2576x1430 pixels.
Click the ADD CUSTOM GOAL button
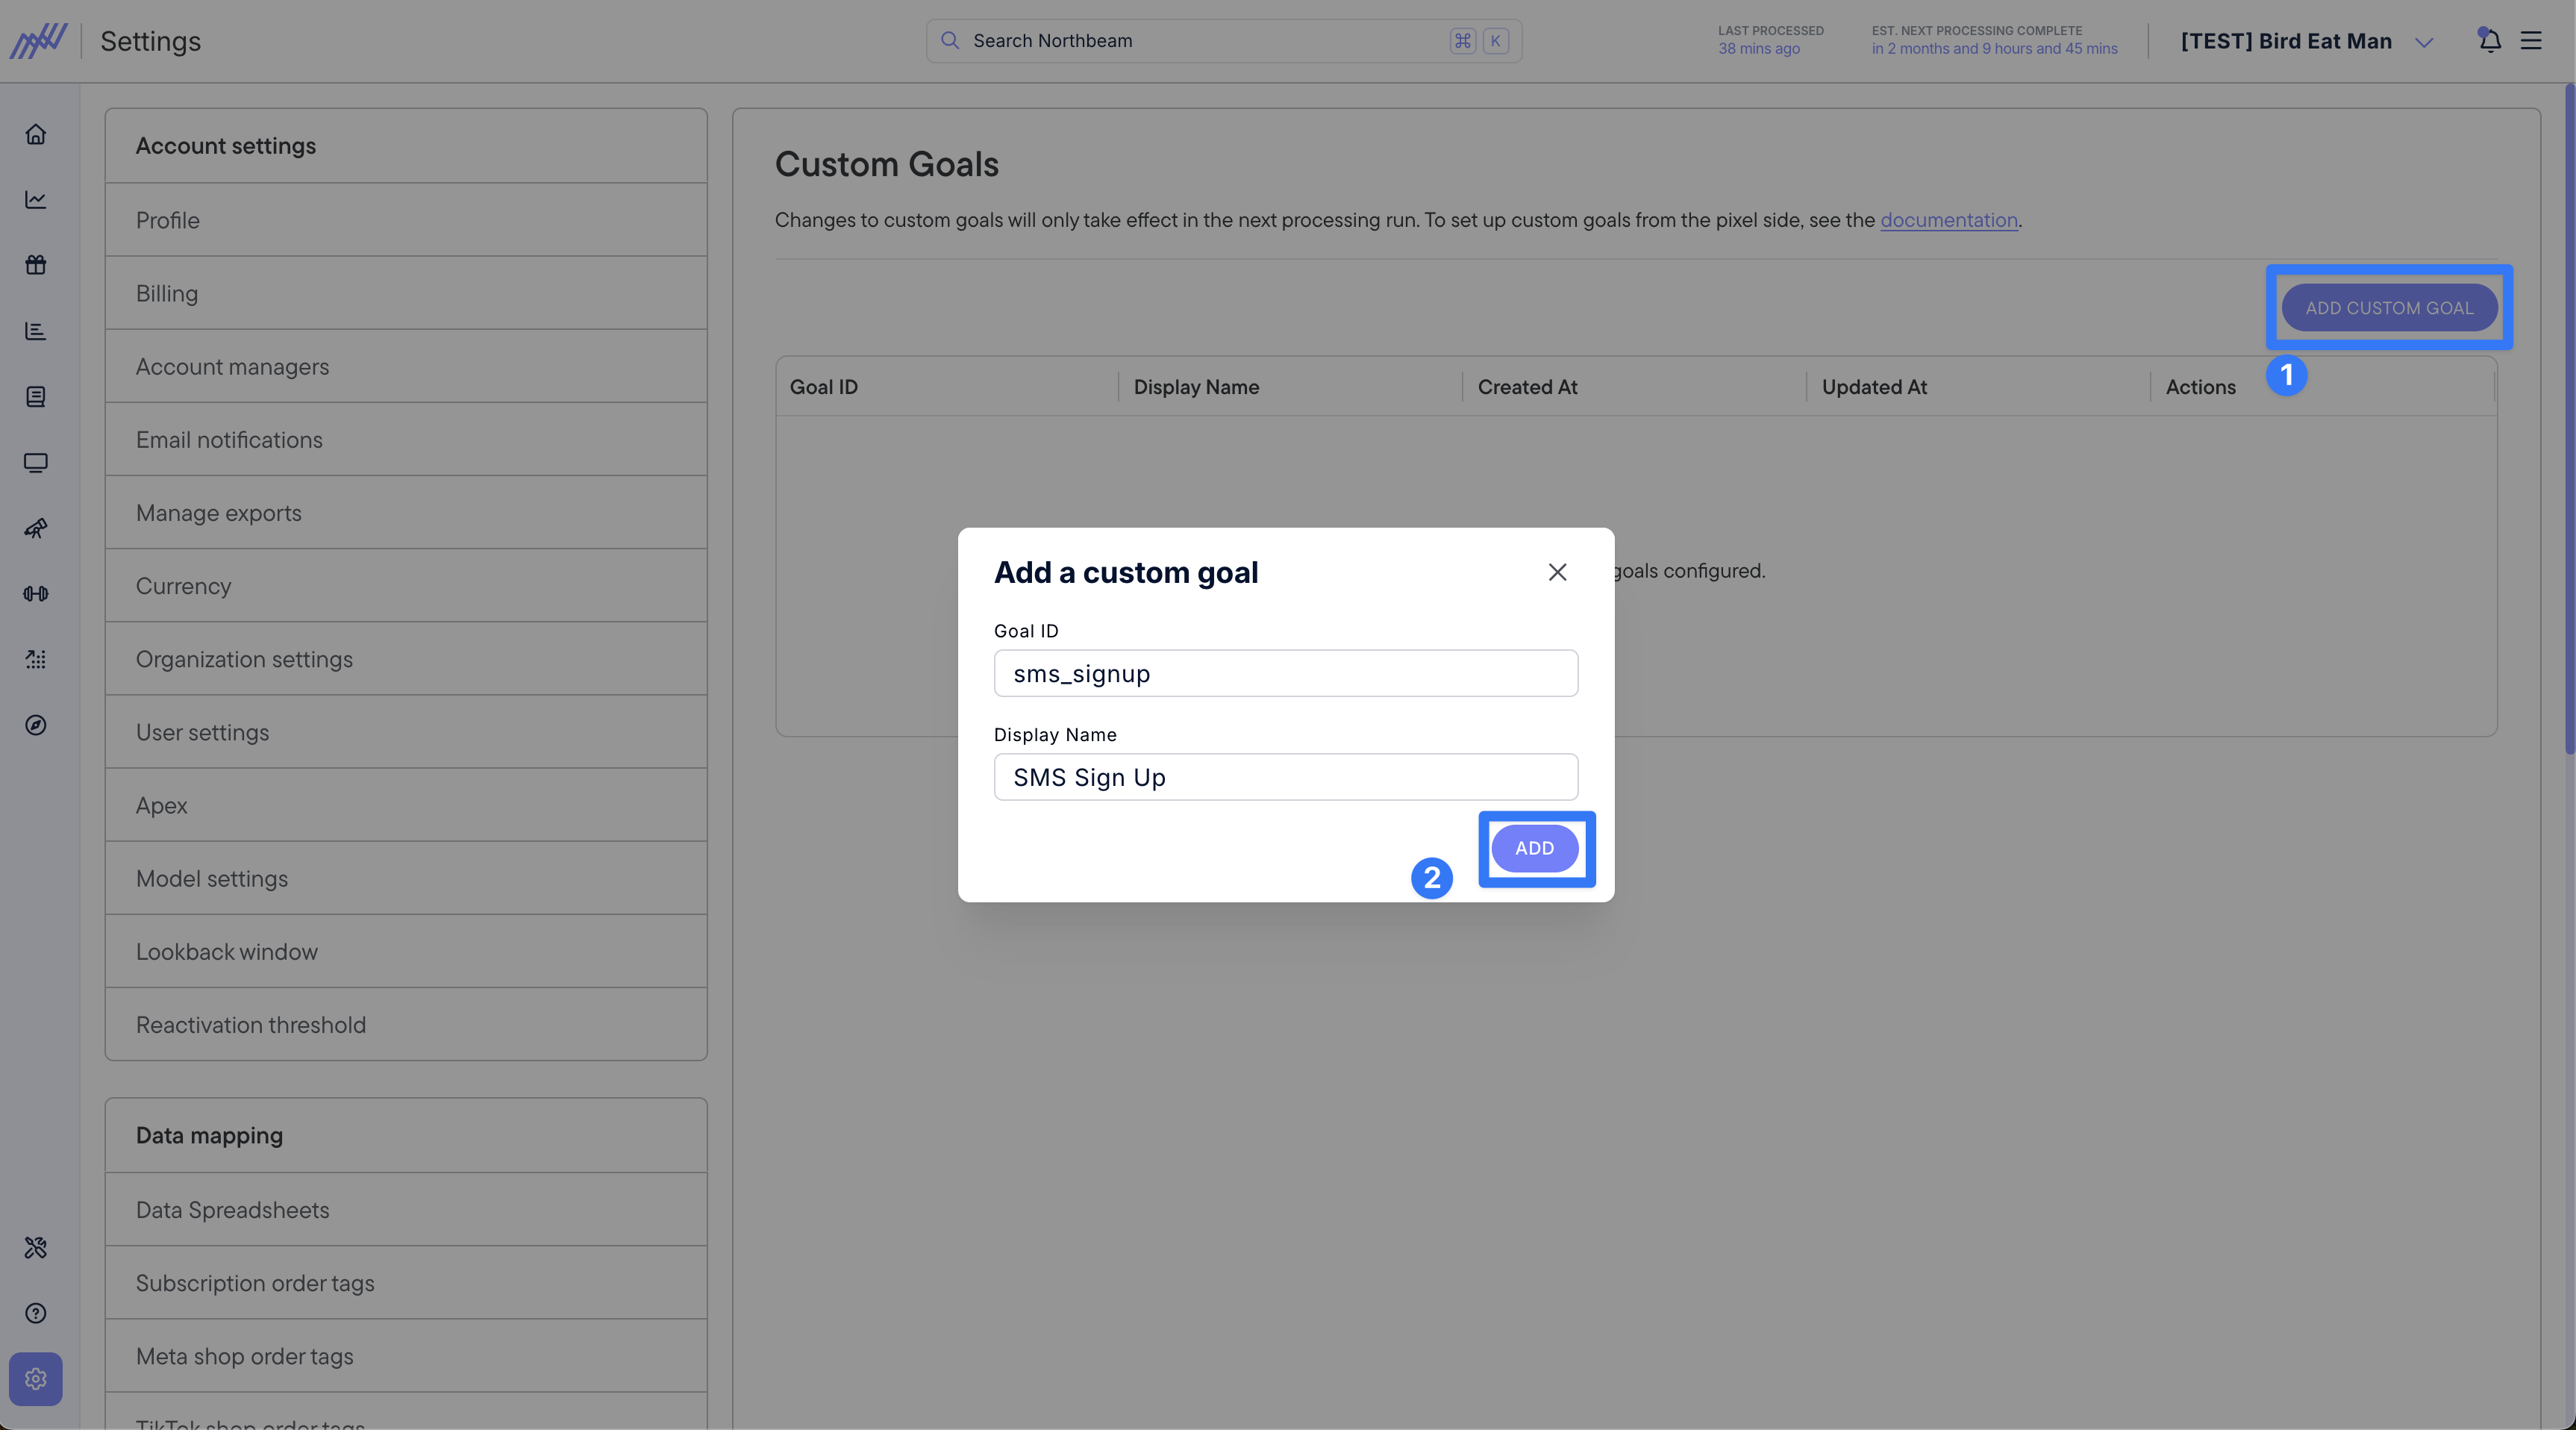pyautogui.click(x=2388, y=308)
